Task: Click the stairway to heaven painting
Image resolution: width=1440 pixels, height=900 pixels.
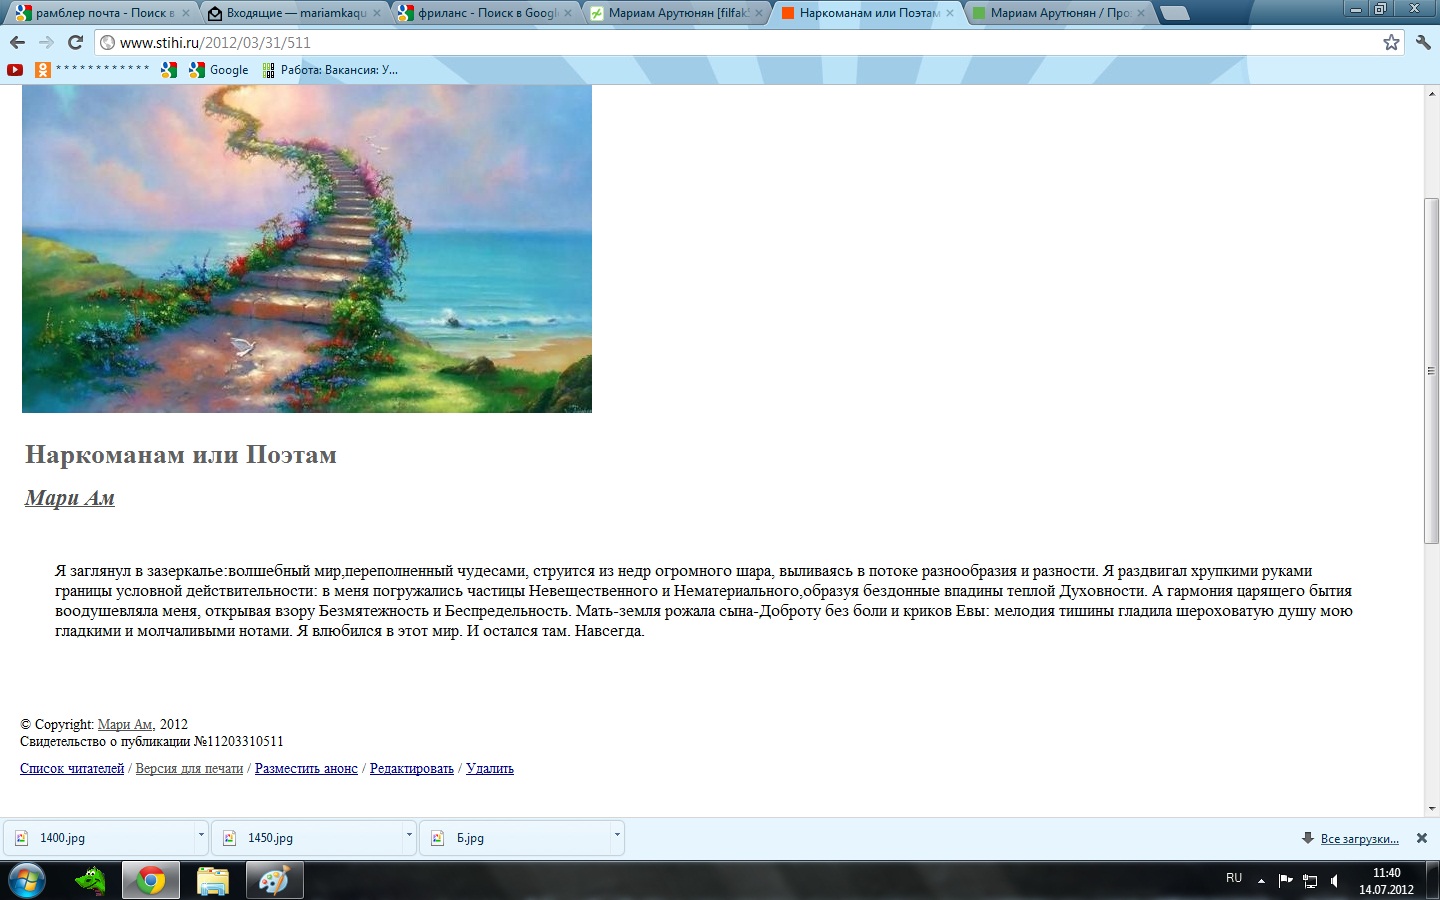Action: coord(307,249)
